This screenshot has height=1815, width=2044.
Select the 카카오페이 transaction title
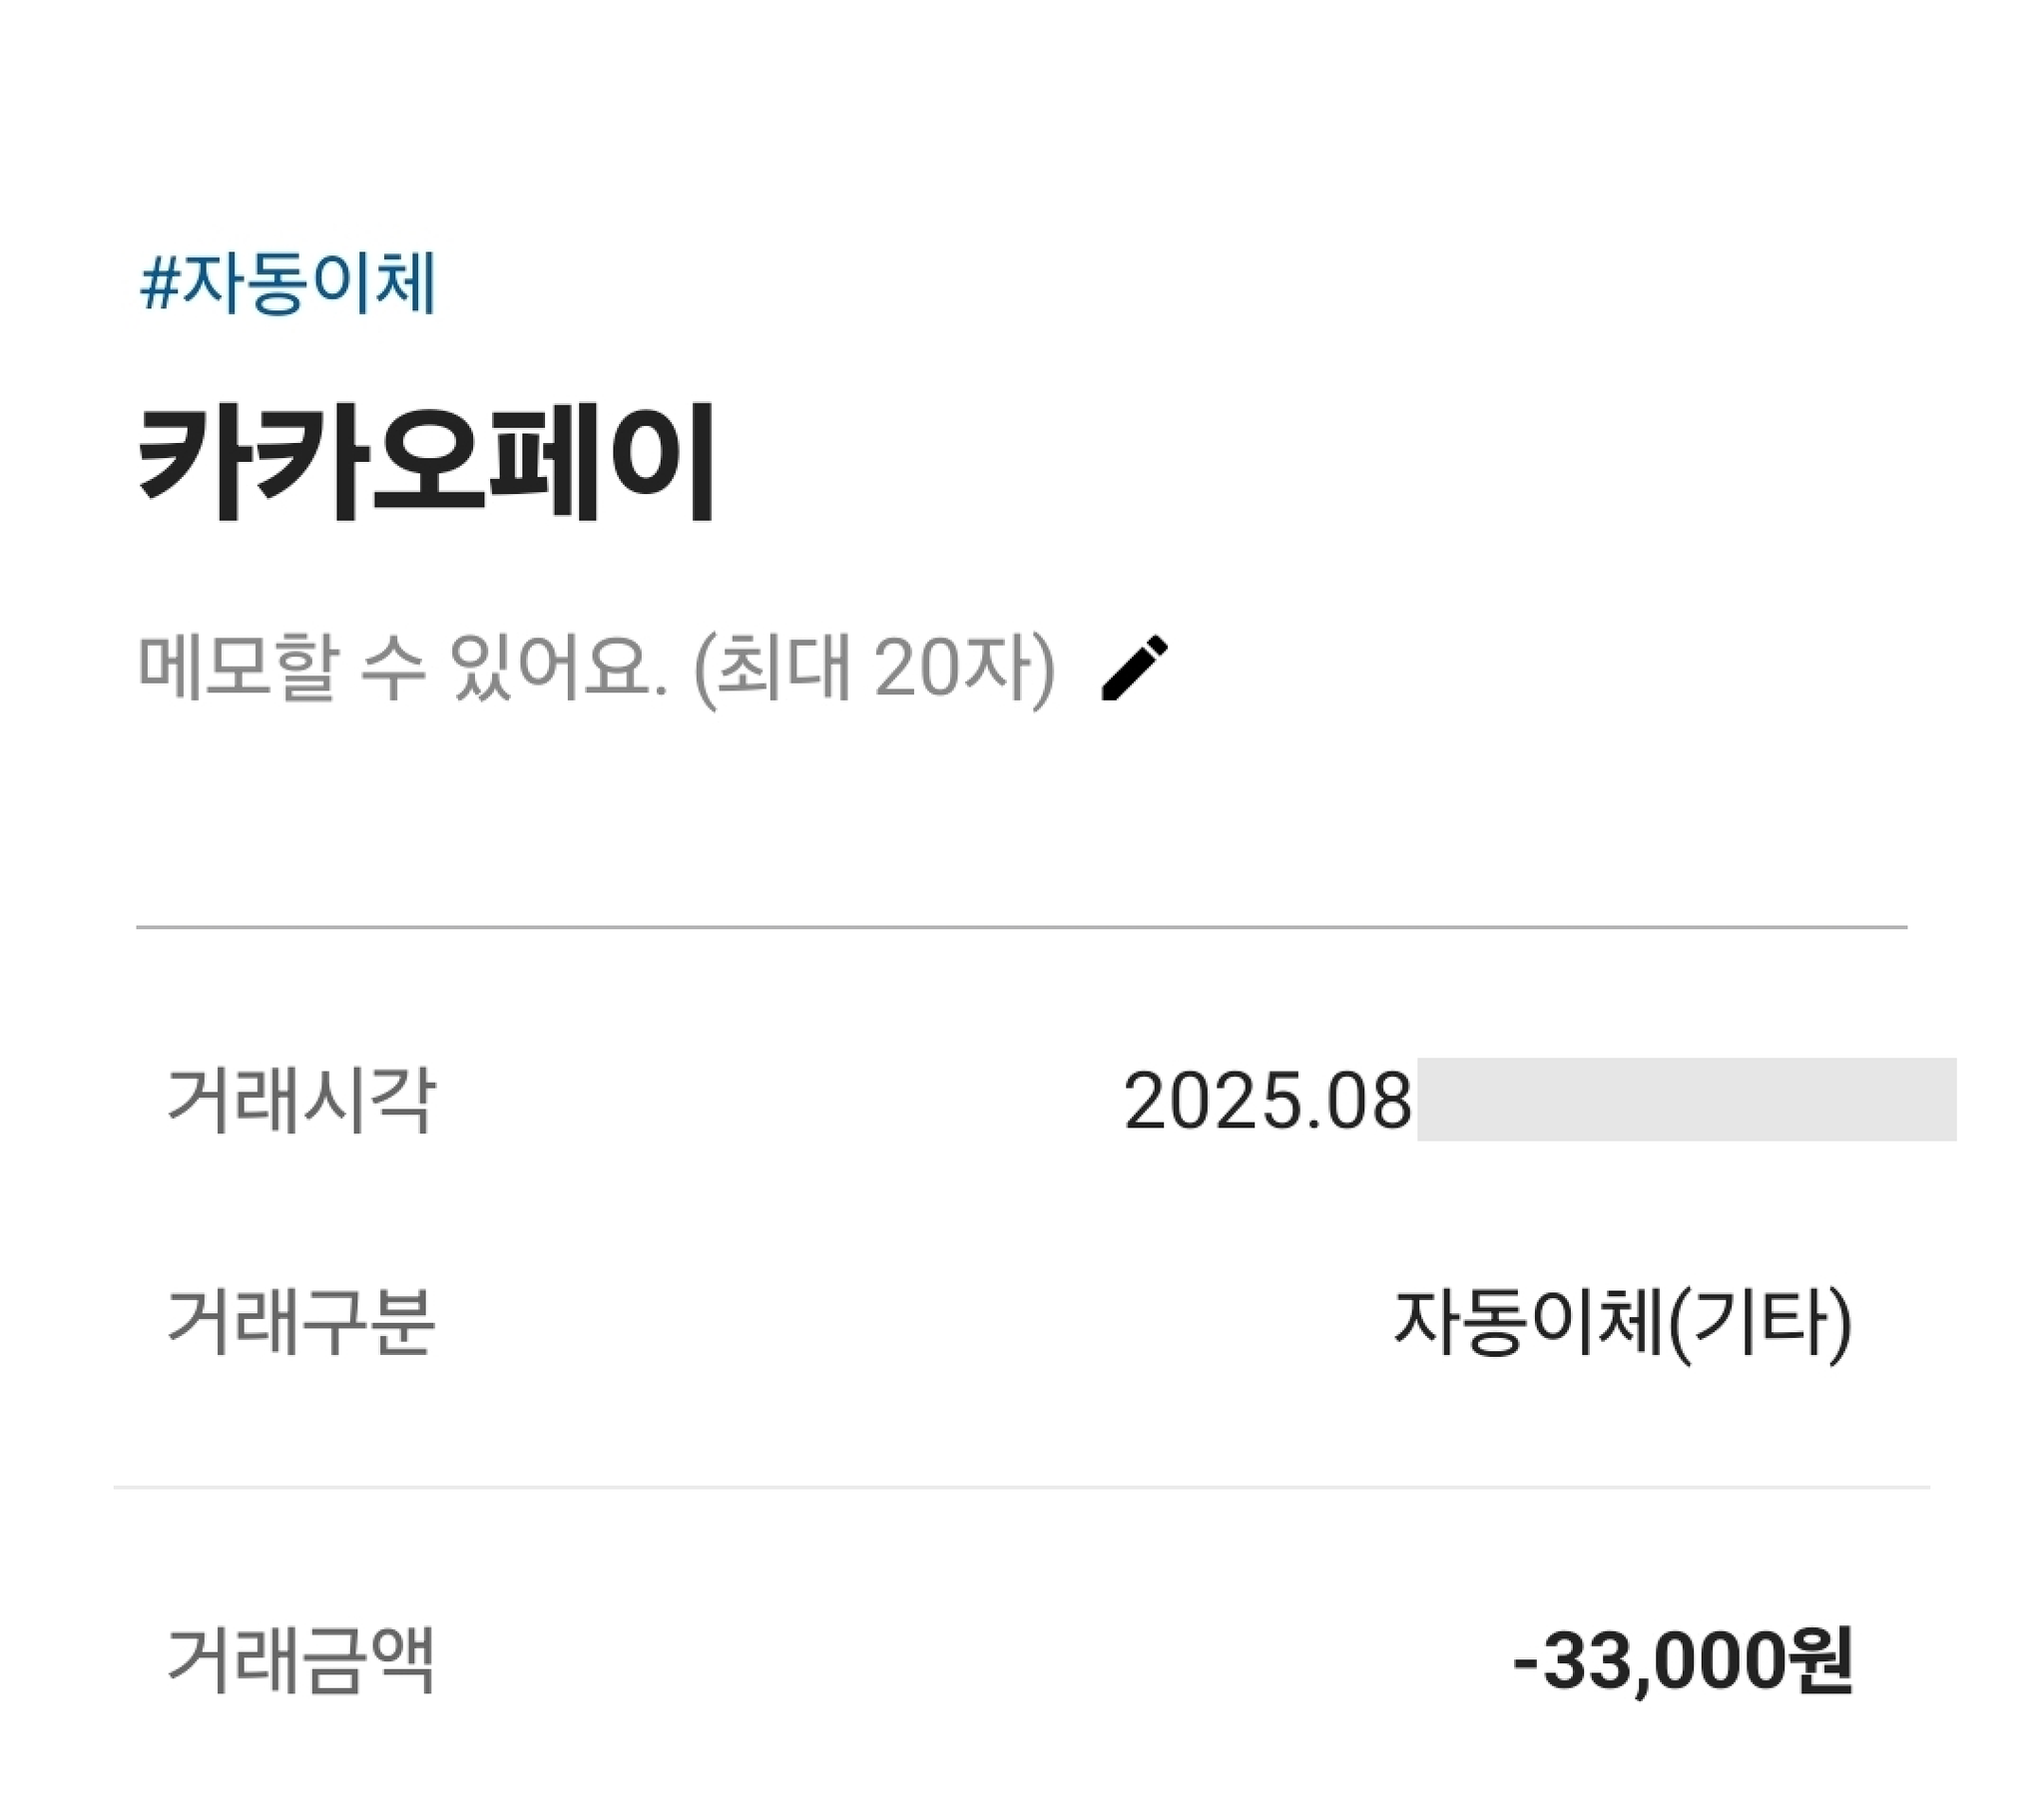tap(426, 463)
